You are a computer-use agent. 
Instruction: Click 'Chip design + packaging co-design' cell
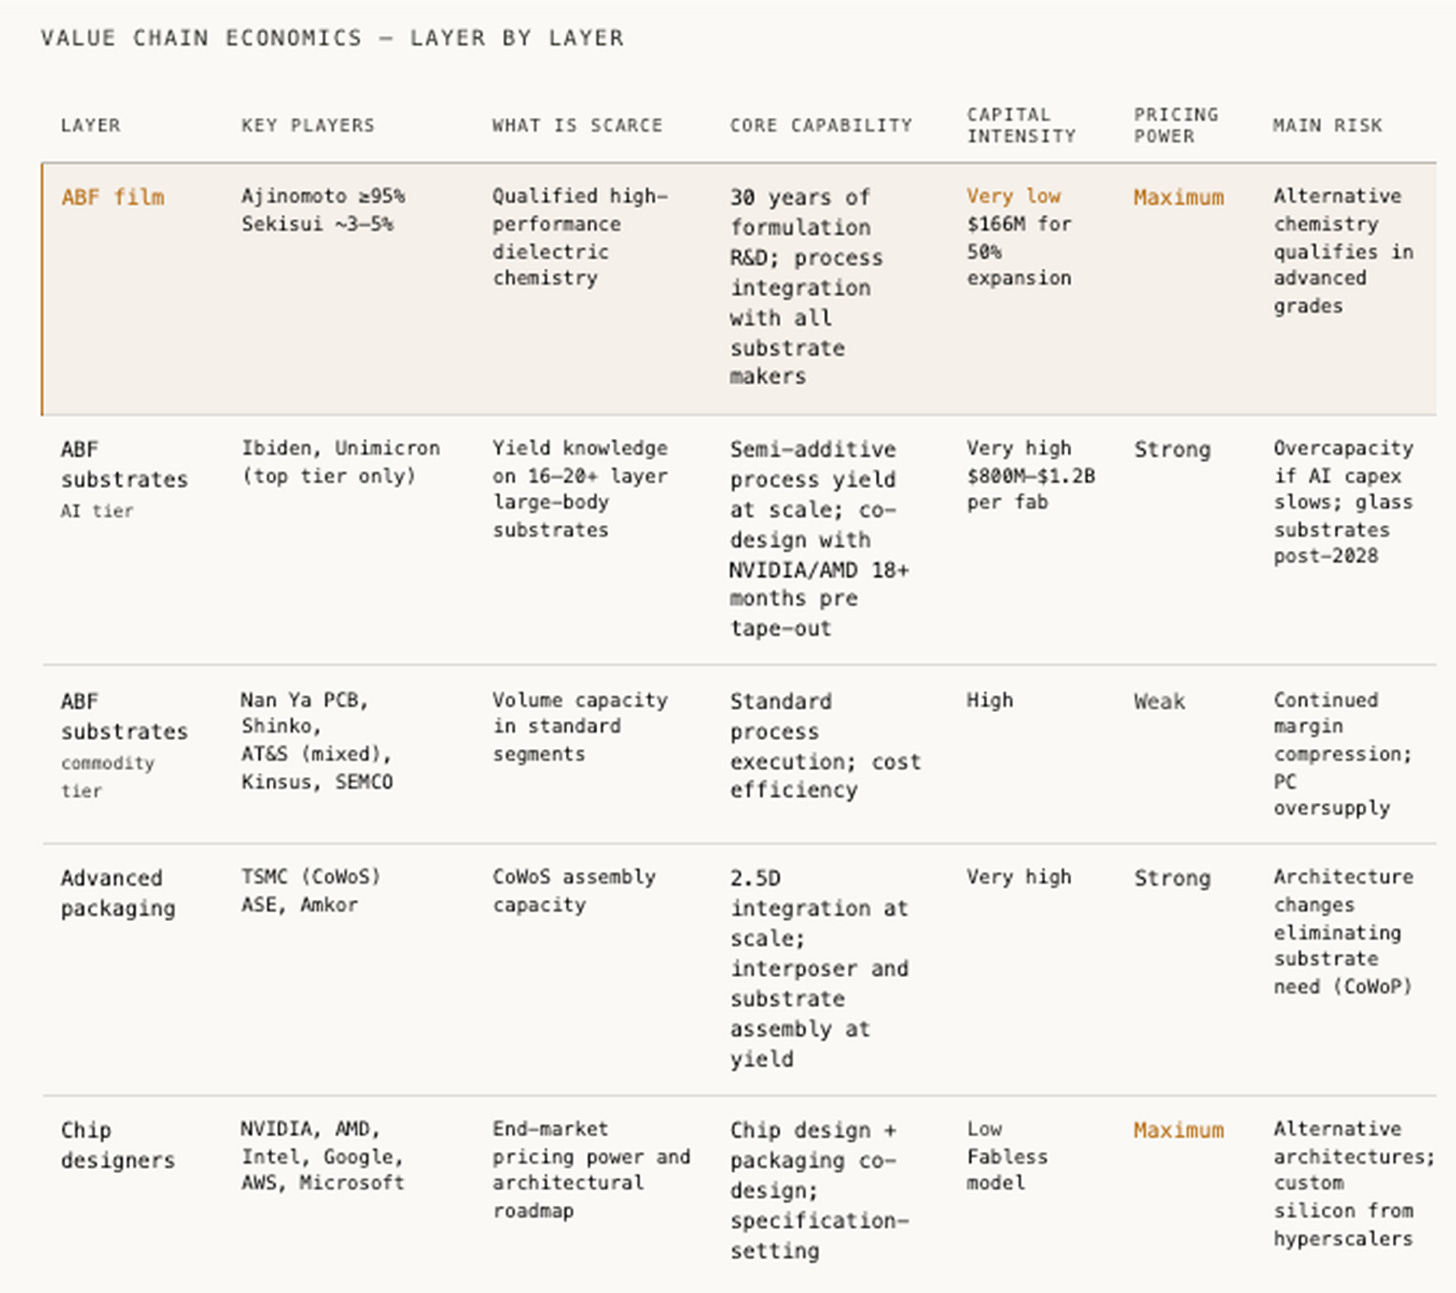coord(819,1190)
